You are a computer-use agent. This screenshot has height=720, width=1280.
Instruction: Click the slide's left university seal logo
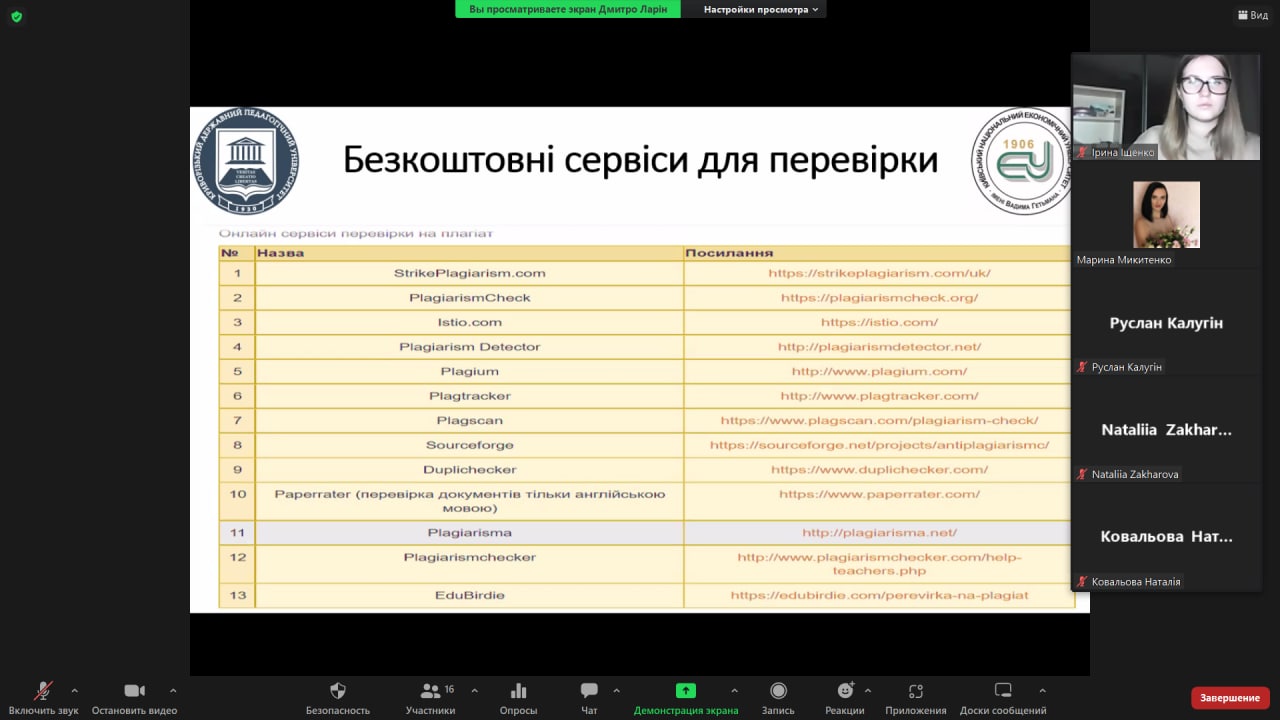click(x=245, y=161)
